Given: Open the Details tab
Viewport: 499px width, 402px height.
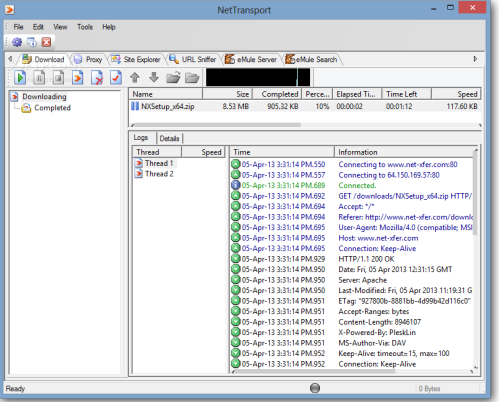Looking at the screenshot, I should coord(169,138).
